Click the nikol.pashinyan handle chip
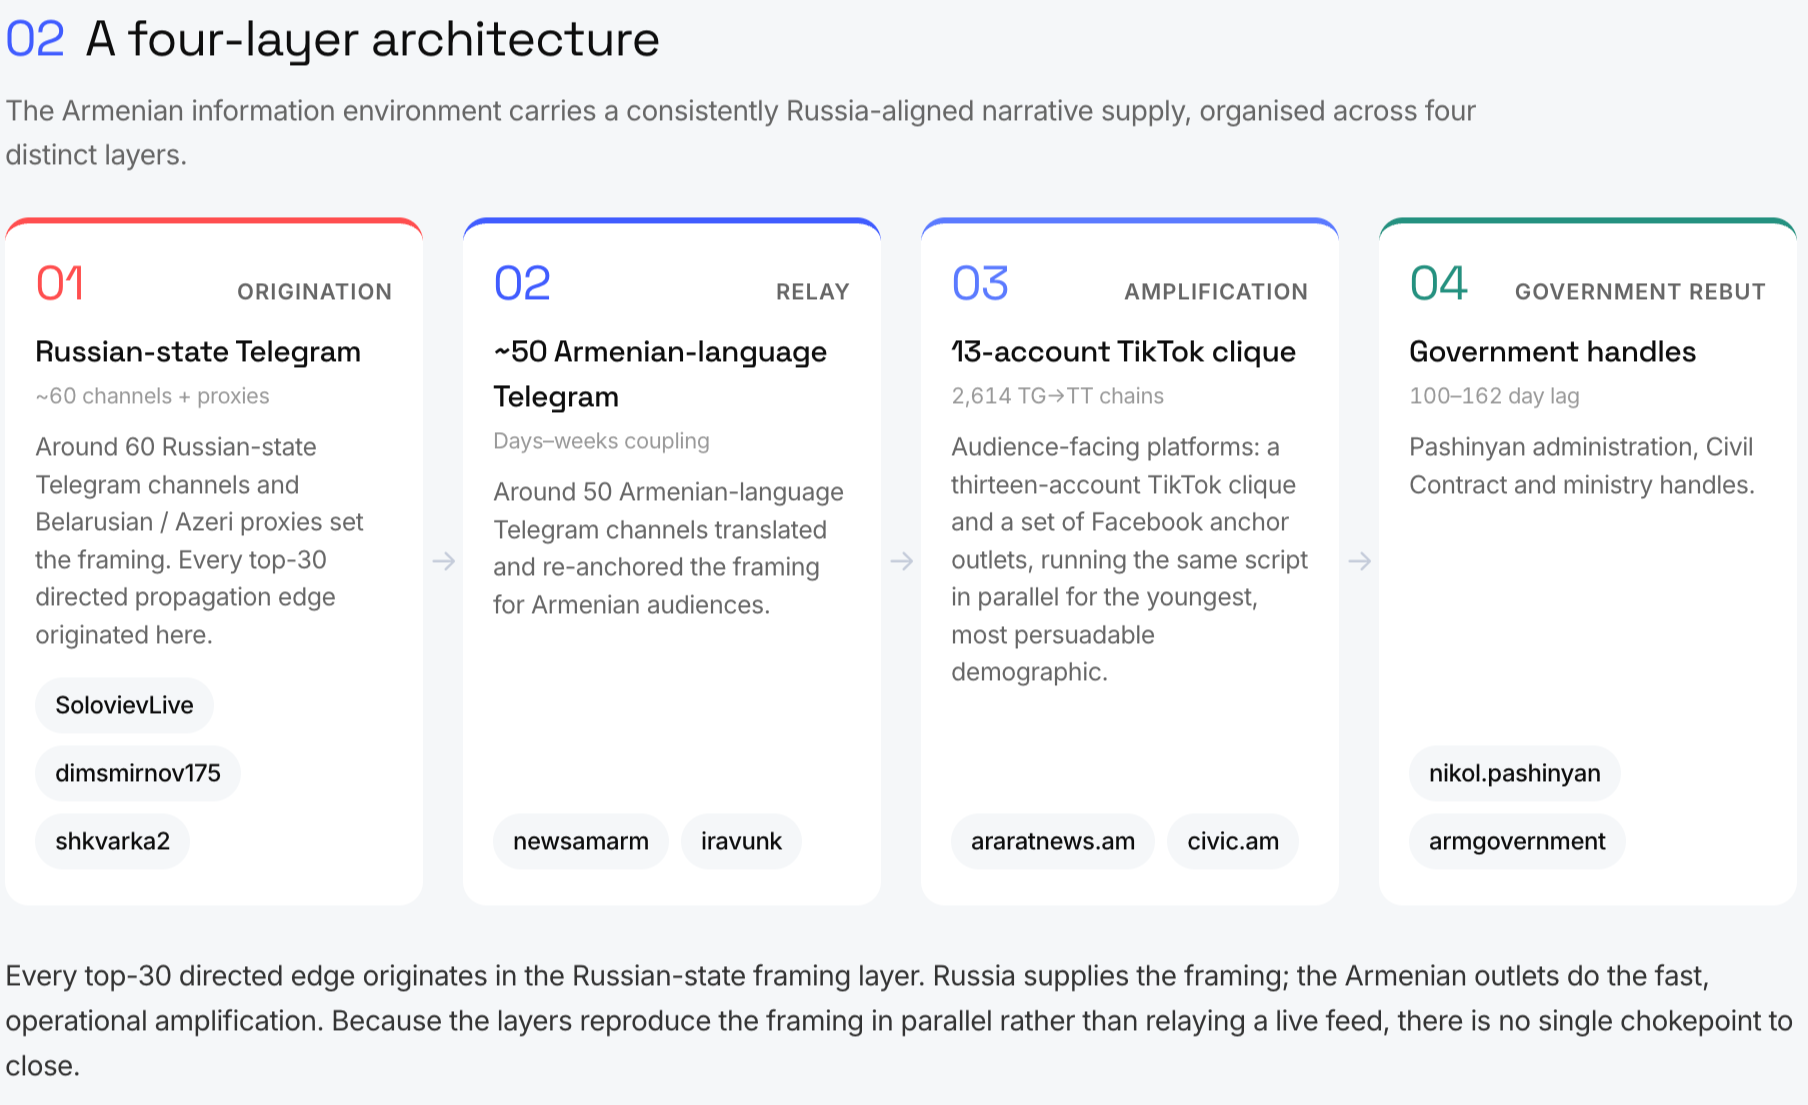 (1515, 773)
